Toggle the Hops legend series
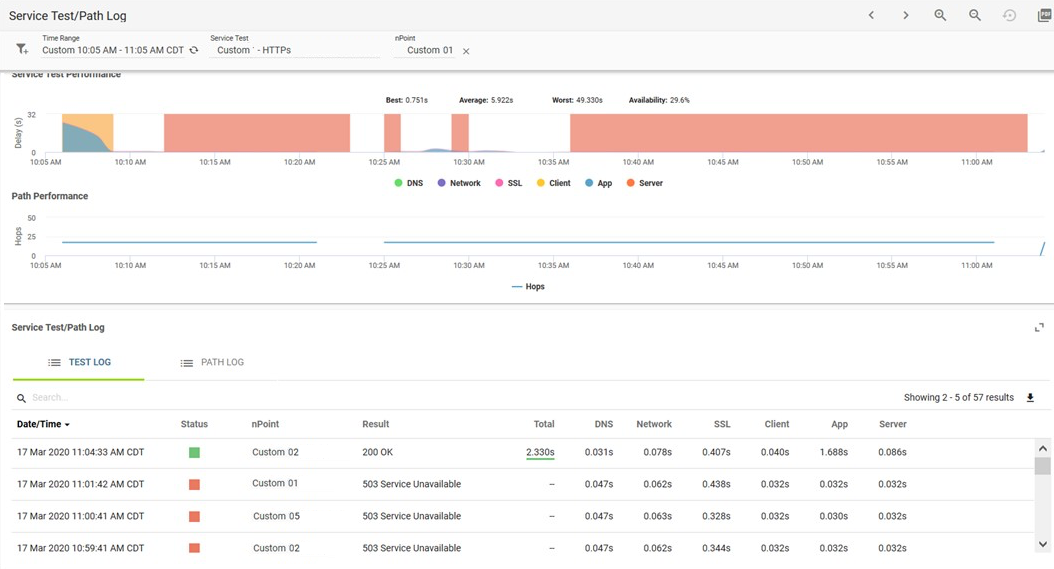1054x569 pixels. (528, 287)
